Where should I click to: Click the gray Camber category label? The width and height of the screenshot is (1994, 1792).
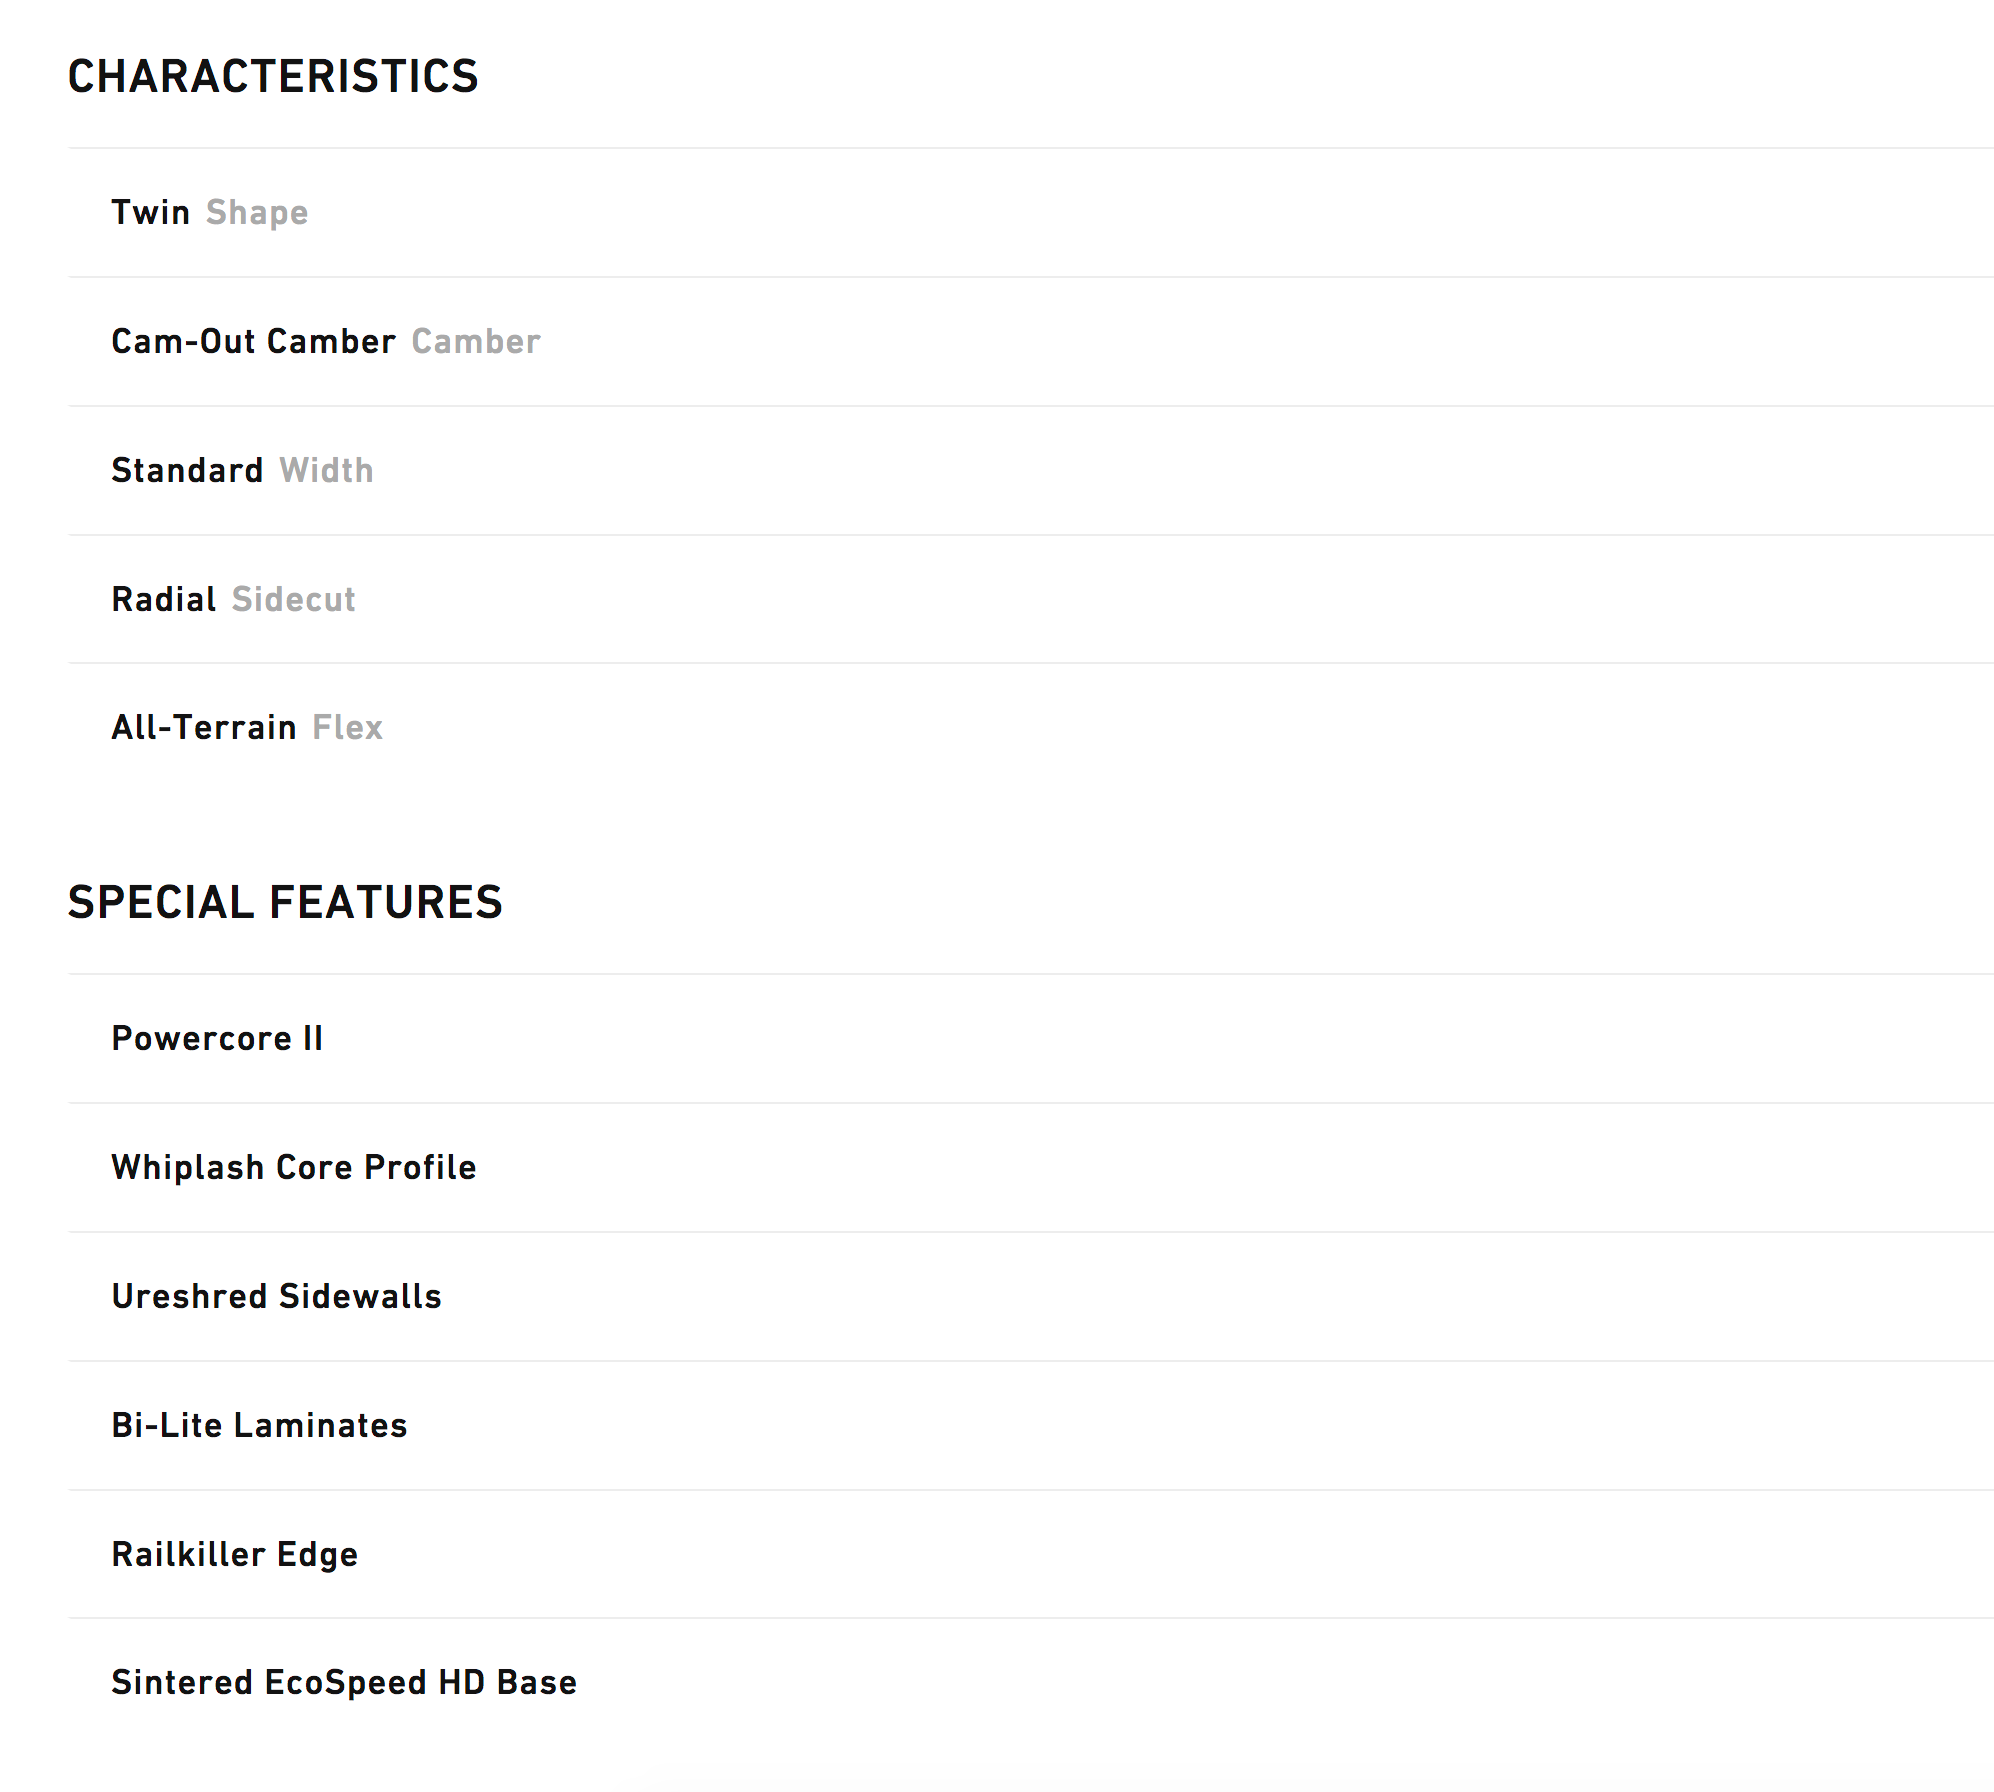(x=476, y=342)
